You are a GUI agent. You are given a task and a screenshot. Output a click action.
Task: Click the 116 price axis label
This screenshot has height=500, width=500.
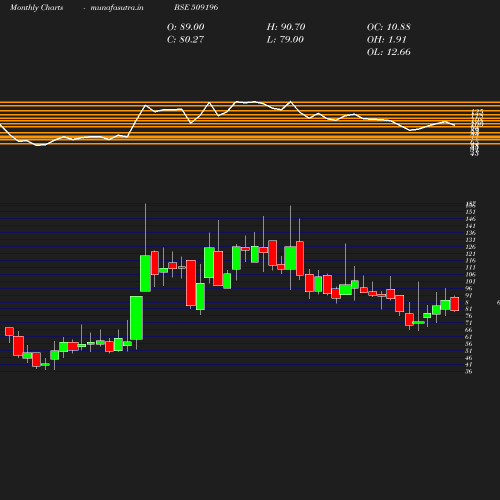470,260
